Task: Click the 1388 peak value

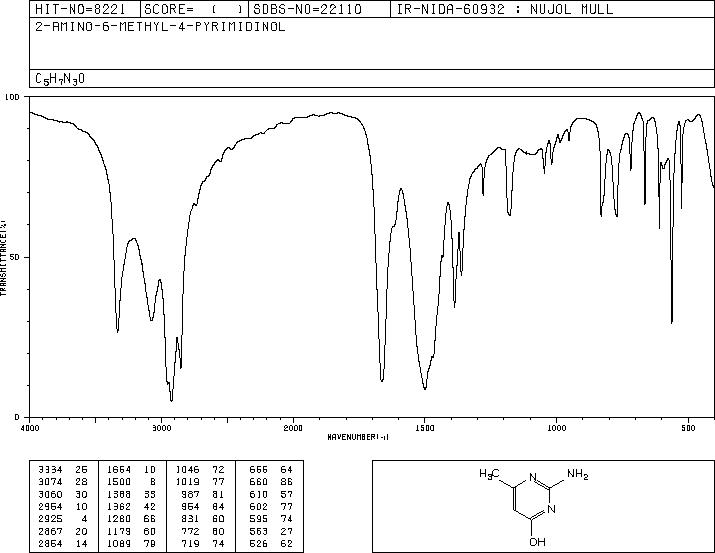Action: click(x=119, y=494)
